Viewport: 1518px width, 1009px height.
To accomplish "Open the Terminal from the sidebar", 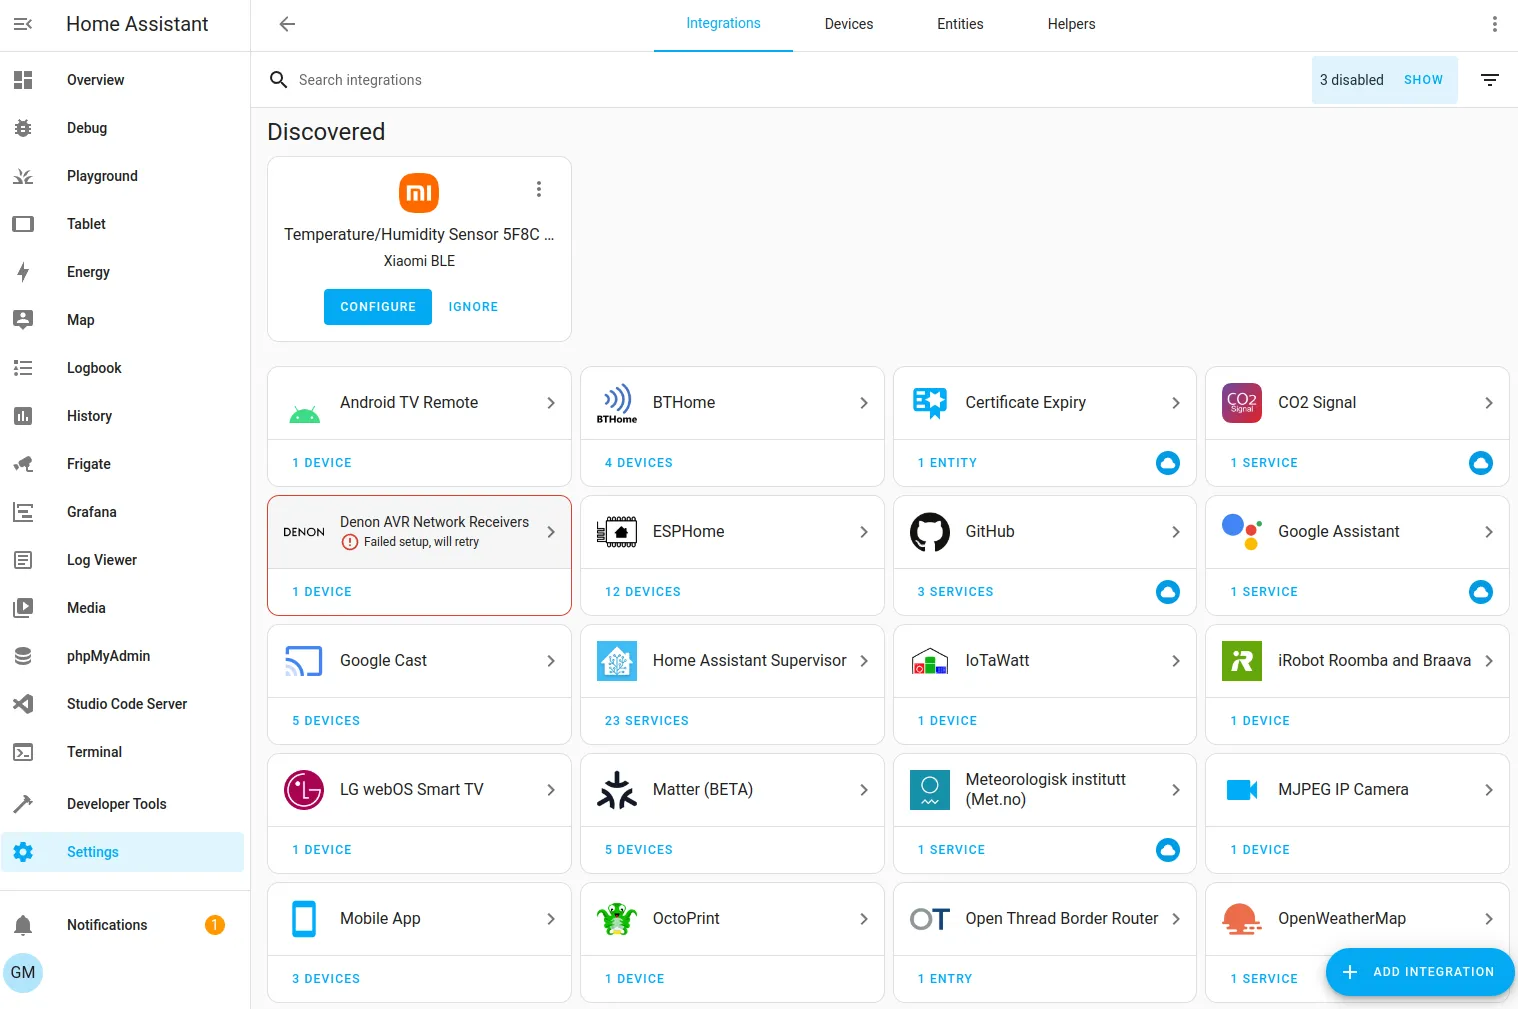I will [x=94, y=752].
